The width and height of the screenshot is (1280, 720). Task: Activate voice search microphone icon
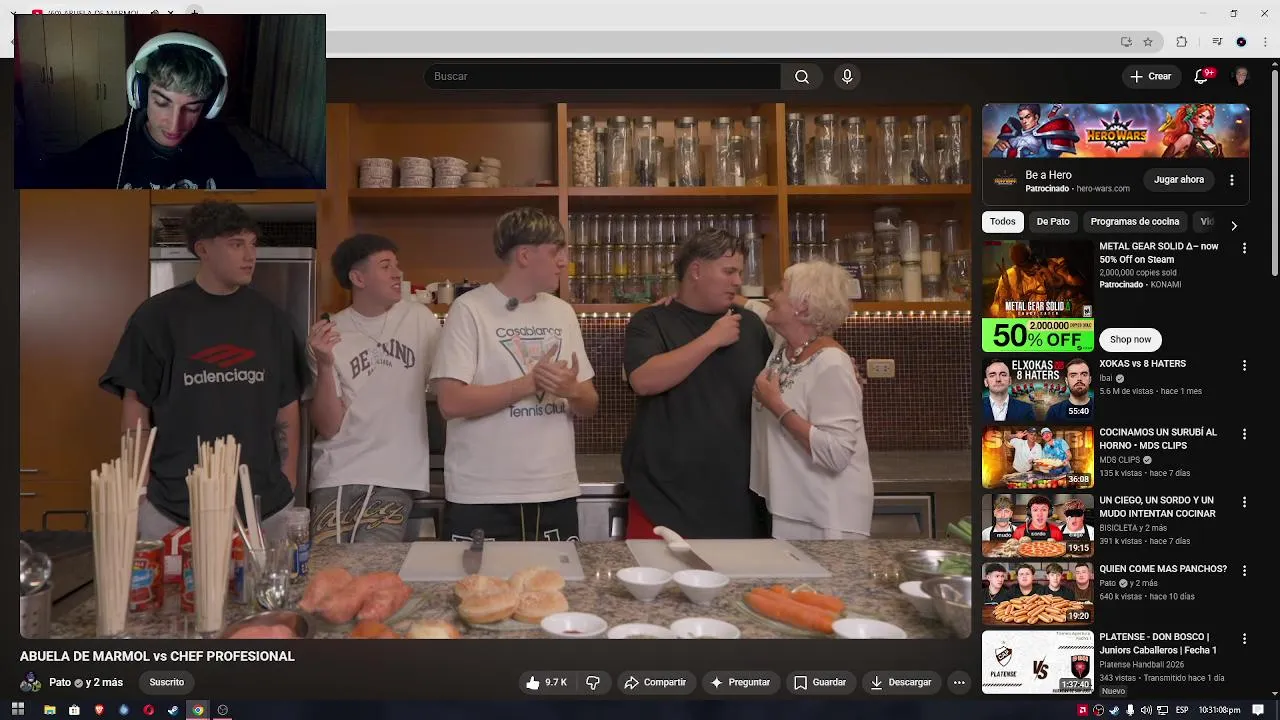847,77
